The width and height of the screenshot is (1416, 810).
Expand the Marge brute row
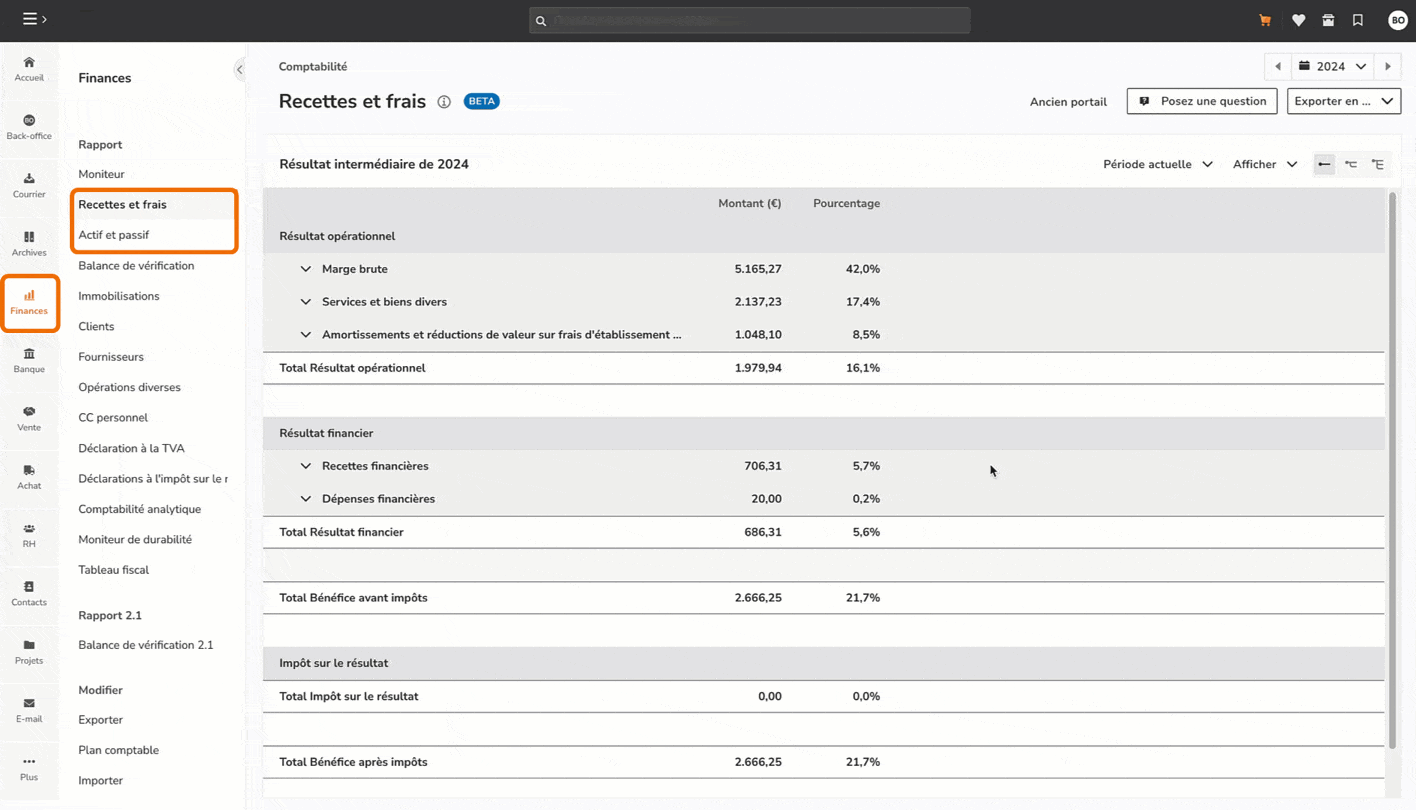306,268
